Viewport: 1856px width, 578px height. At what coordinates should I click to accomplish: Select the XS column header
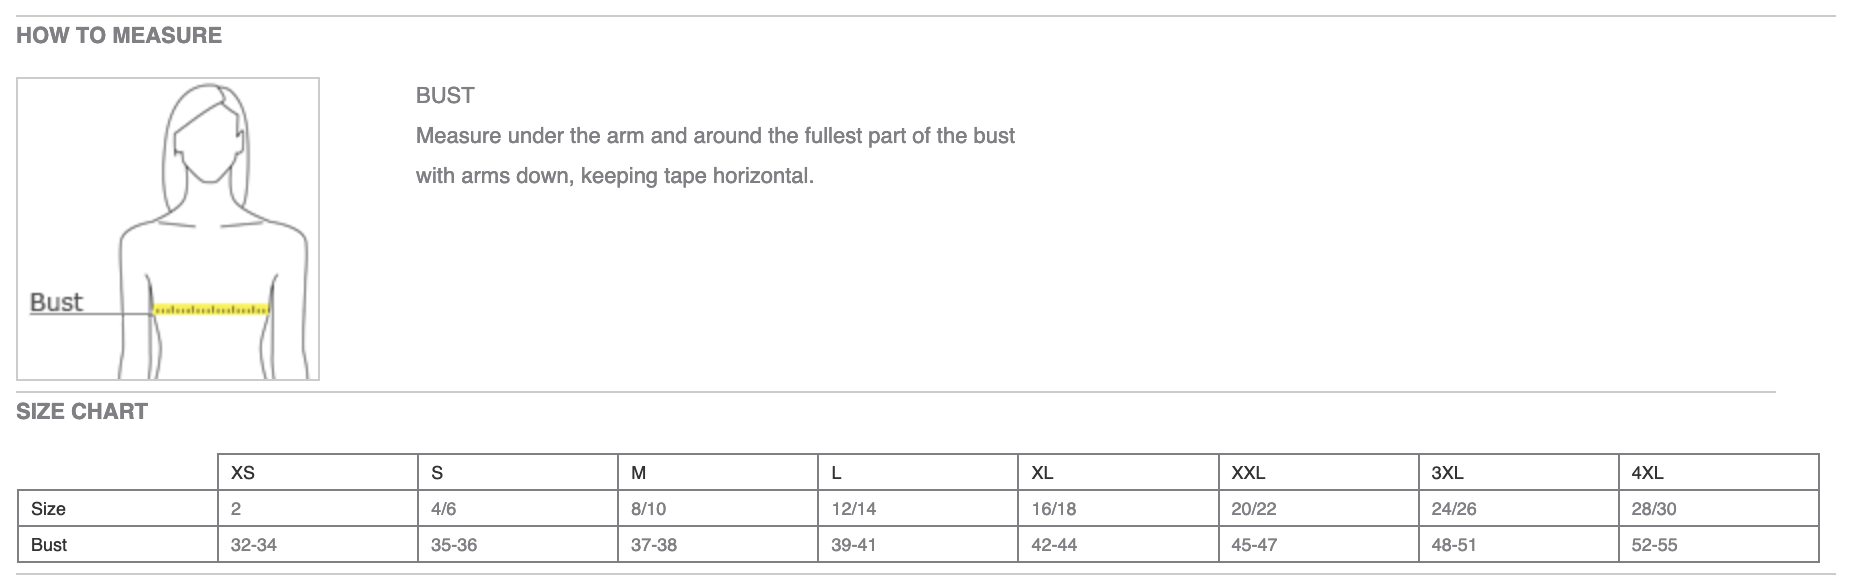point(318,472)
